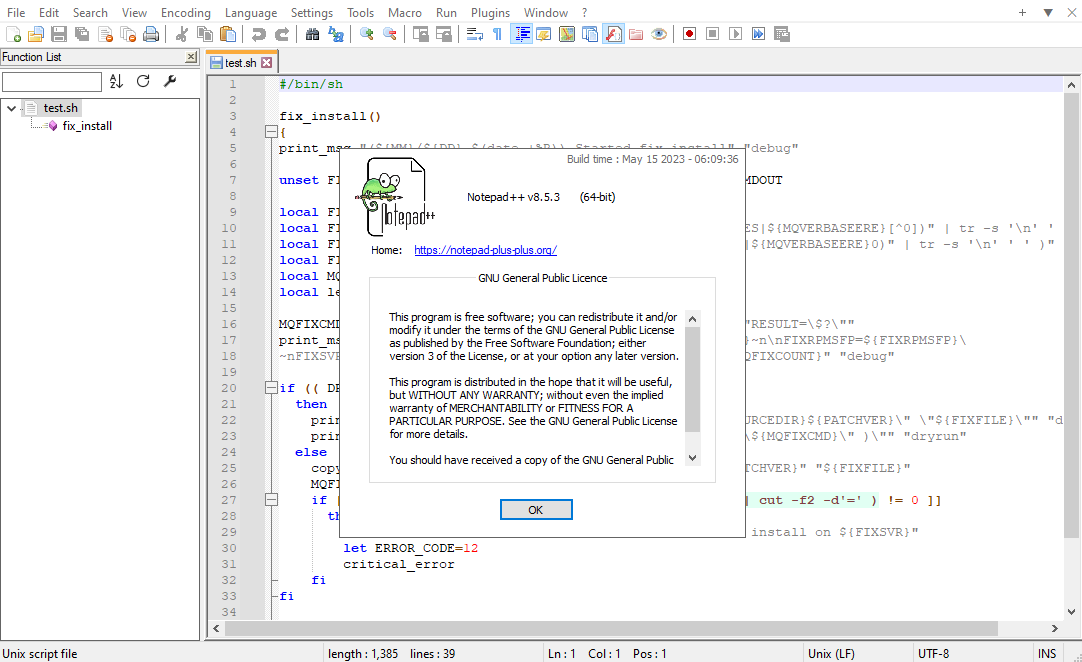Reload the Function List
Viewport: 1082px width, 662px height.
143,81
